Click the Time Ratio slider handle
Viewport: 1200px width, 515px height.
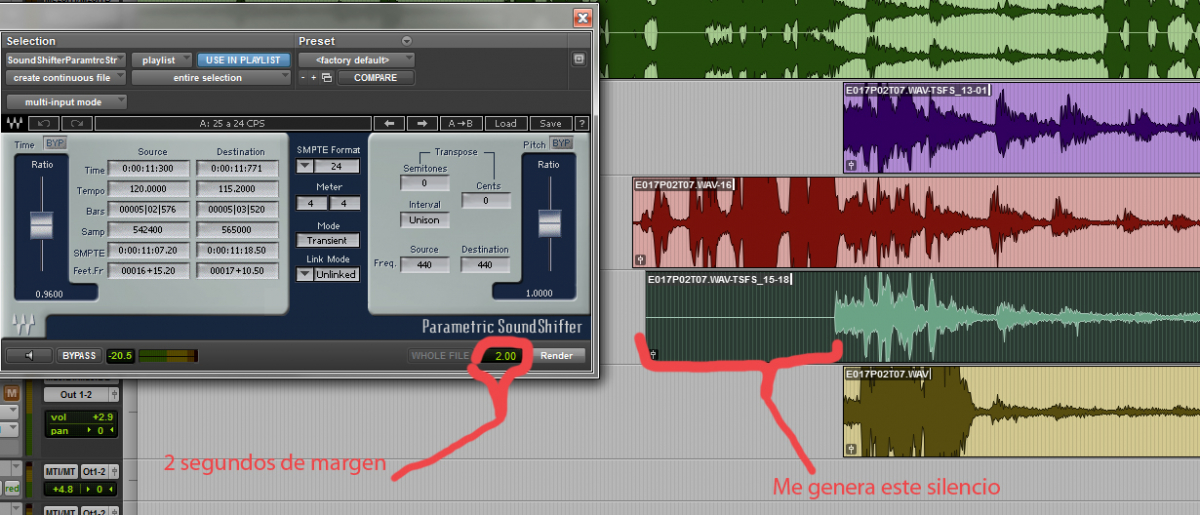point(42,223)
